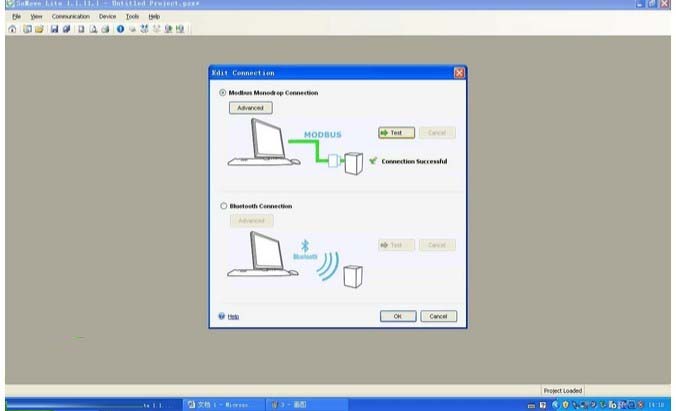Select the Modbus Monodrop Connection radio button
Image resolution: width=676 pixels, height=411 pixels.
coord(222,93)
